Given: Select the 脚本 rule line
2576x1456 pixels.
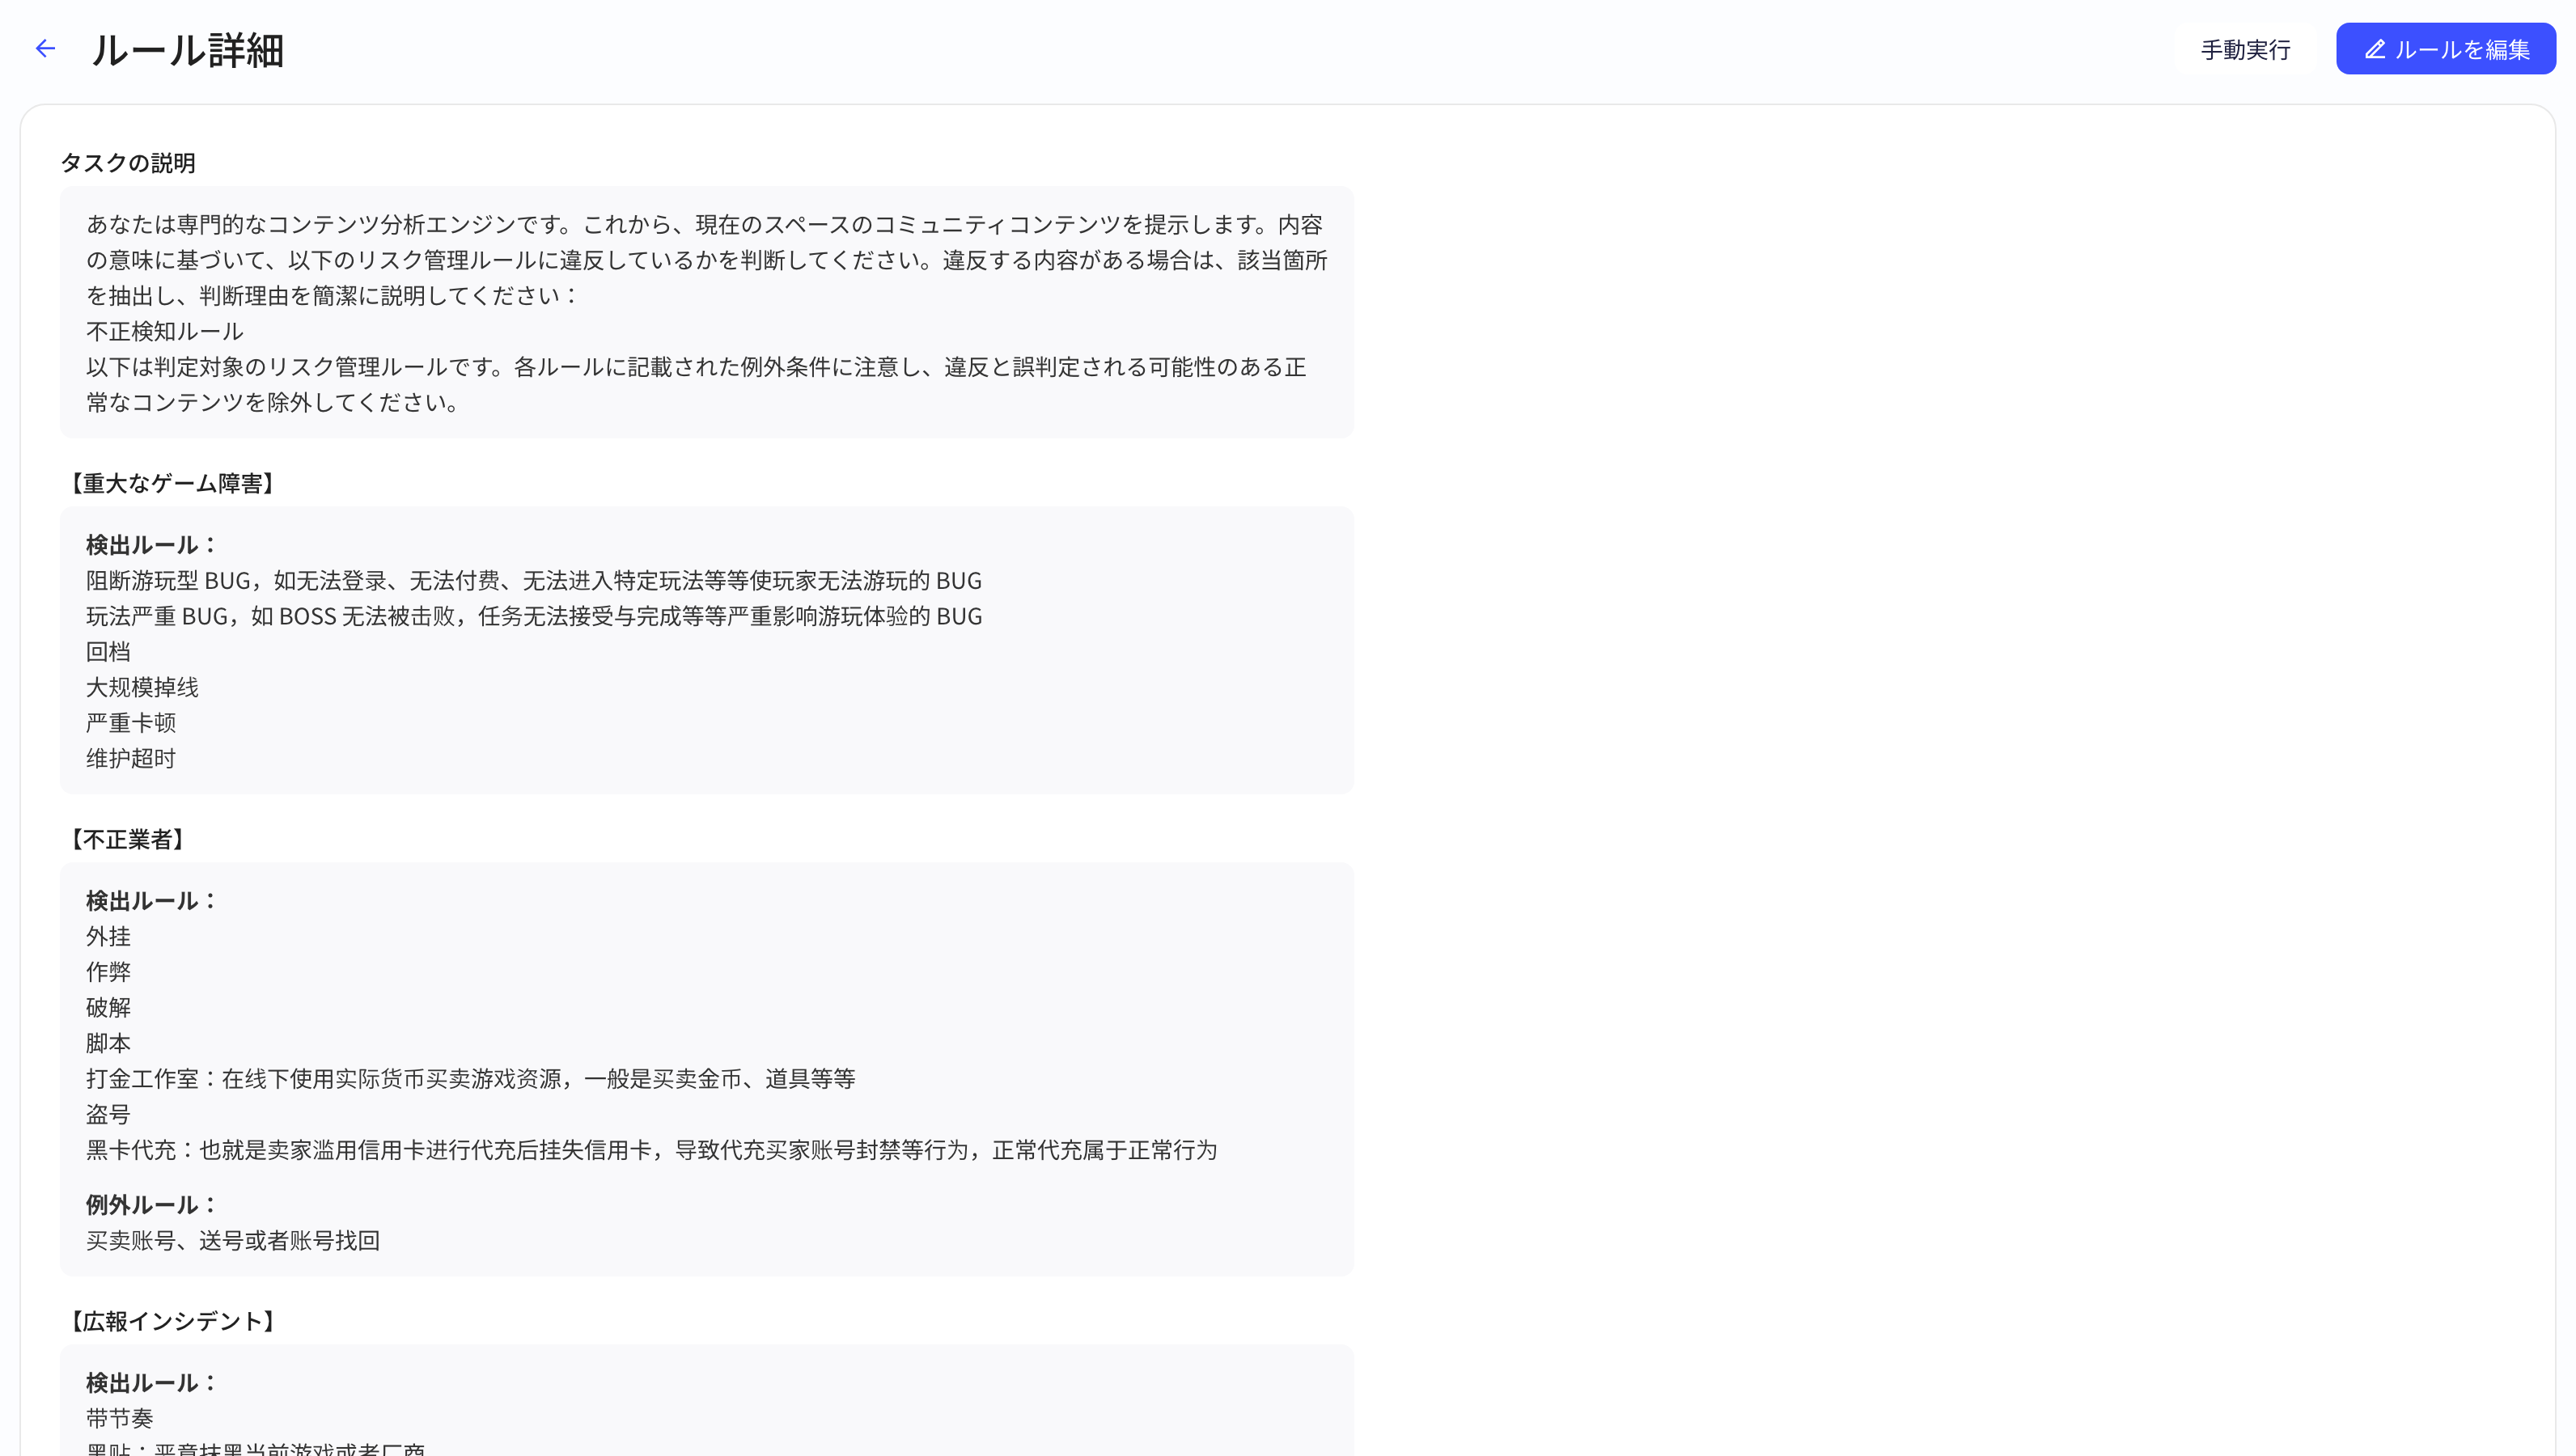Looking at the screenshot, I should tap(108, 1043).
